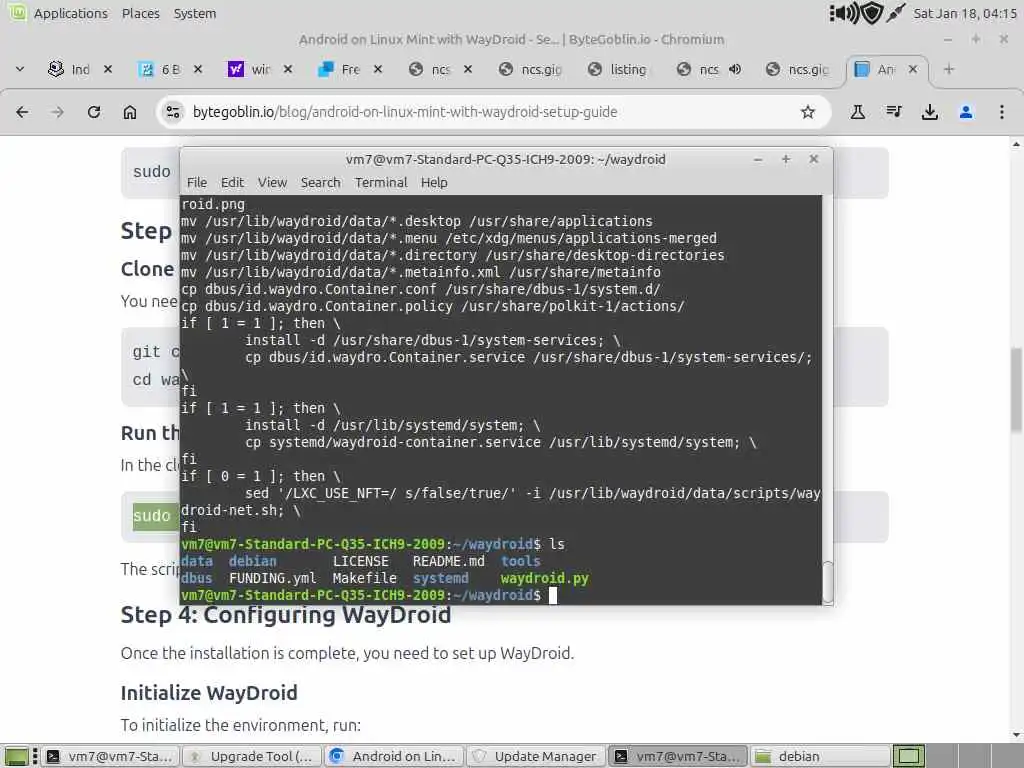This screenshot has height=768, width=1024.
Task: Bookmark this page with the star
Action: pos(808,112)
